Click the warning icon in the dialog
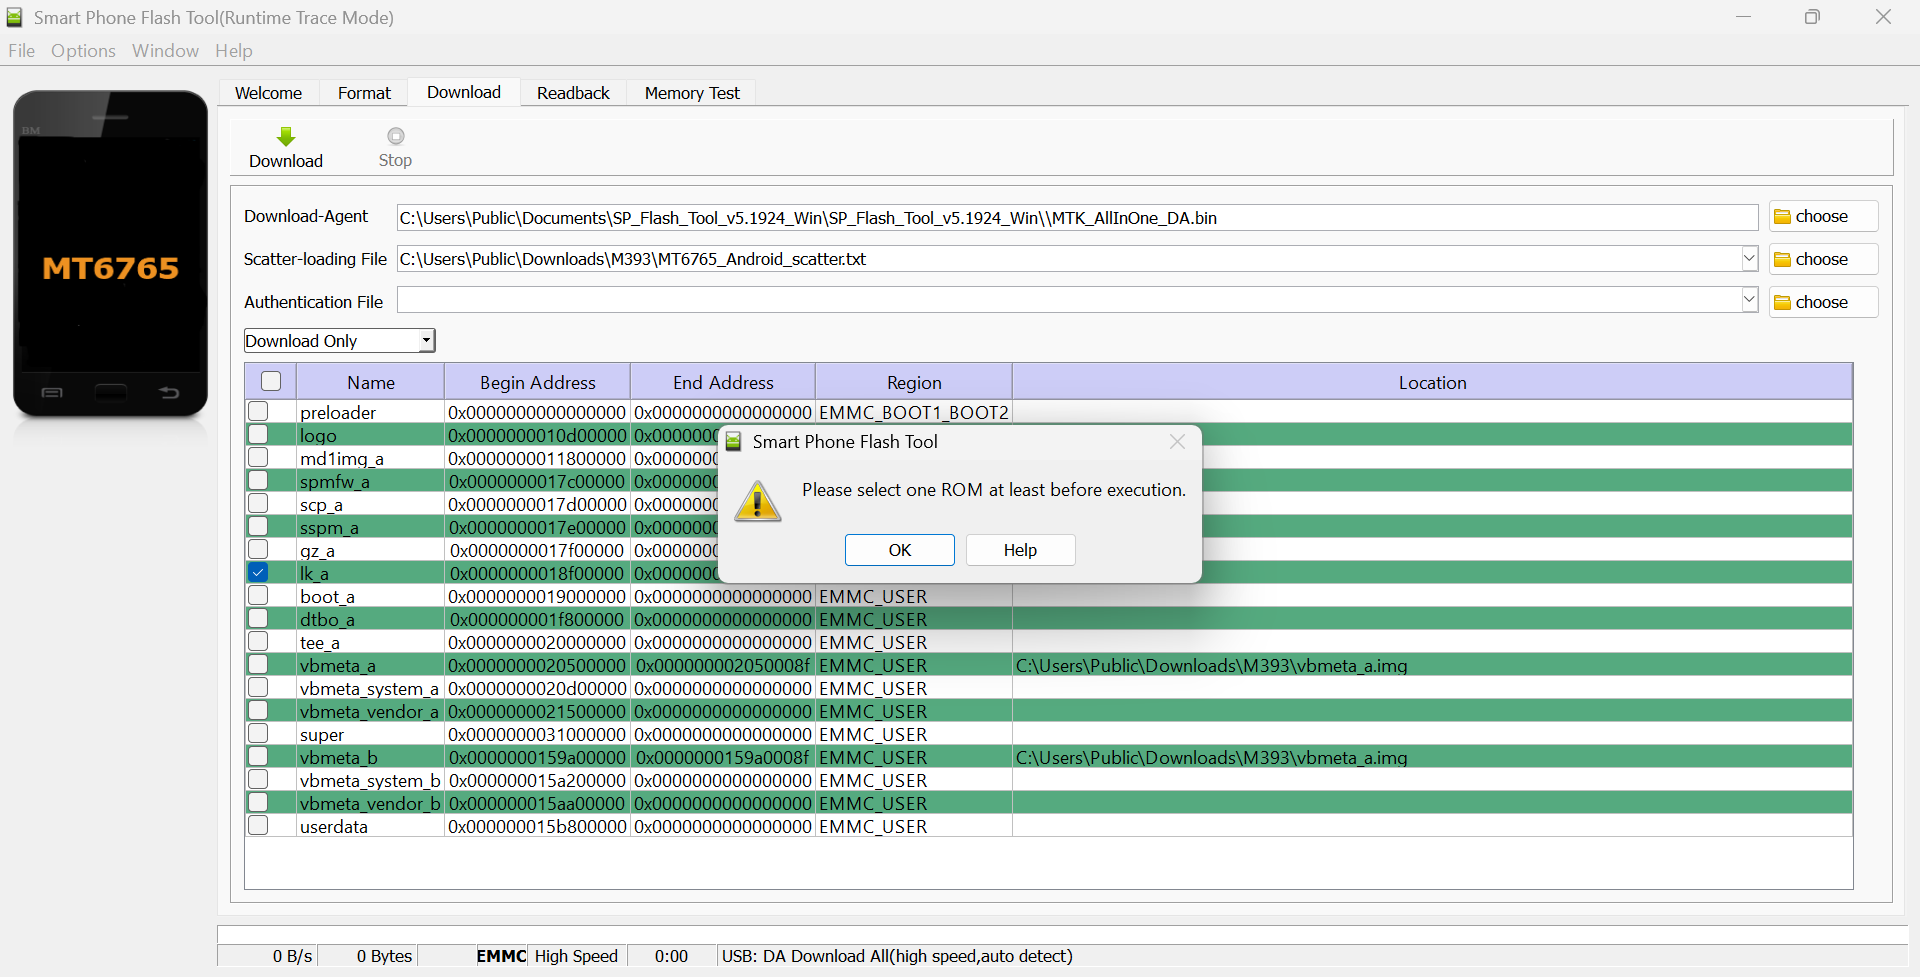 point(758,500)
